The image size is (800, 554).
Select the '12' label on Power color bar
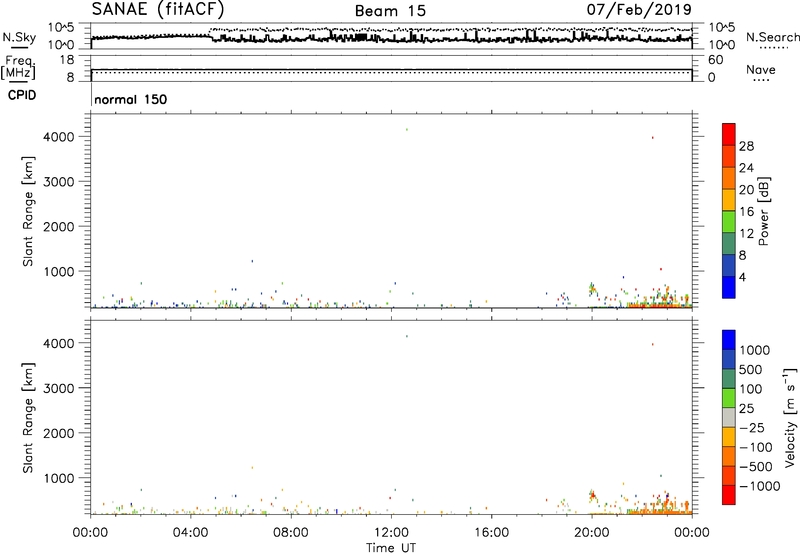[x=746, y=234]
